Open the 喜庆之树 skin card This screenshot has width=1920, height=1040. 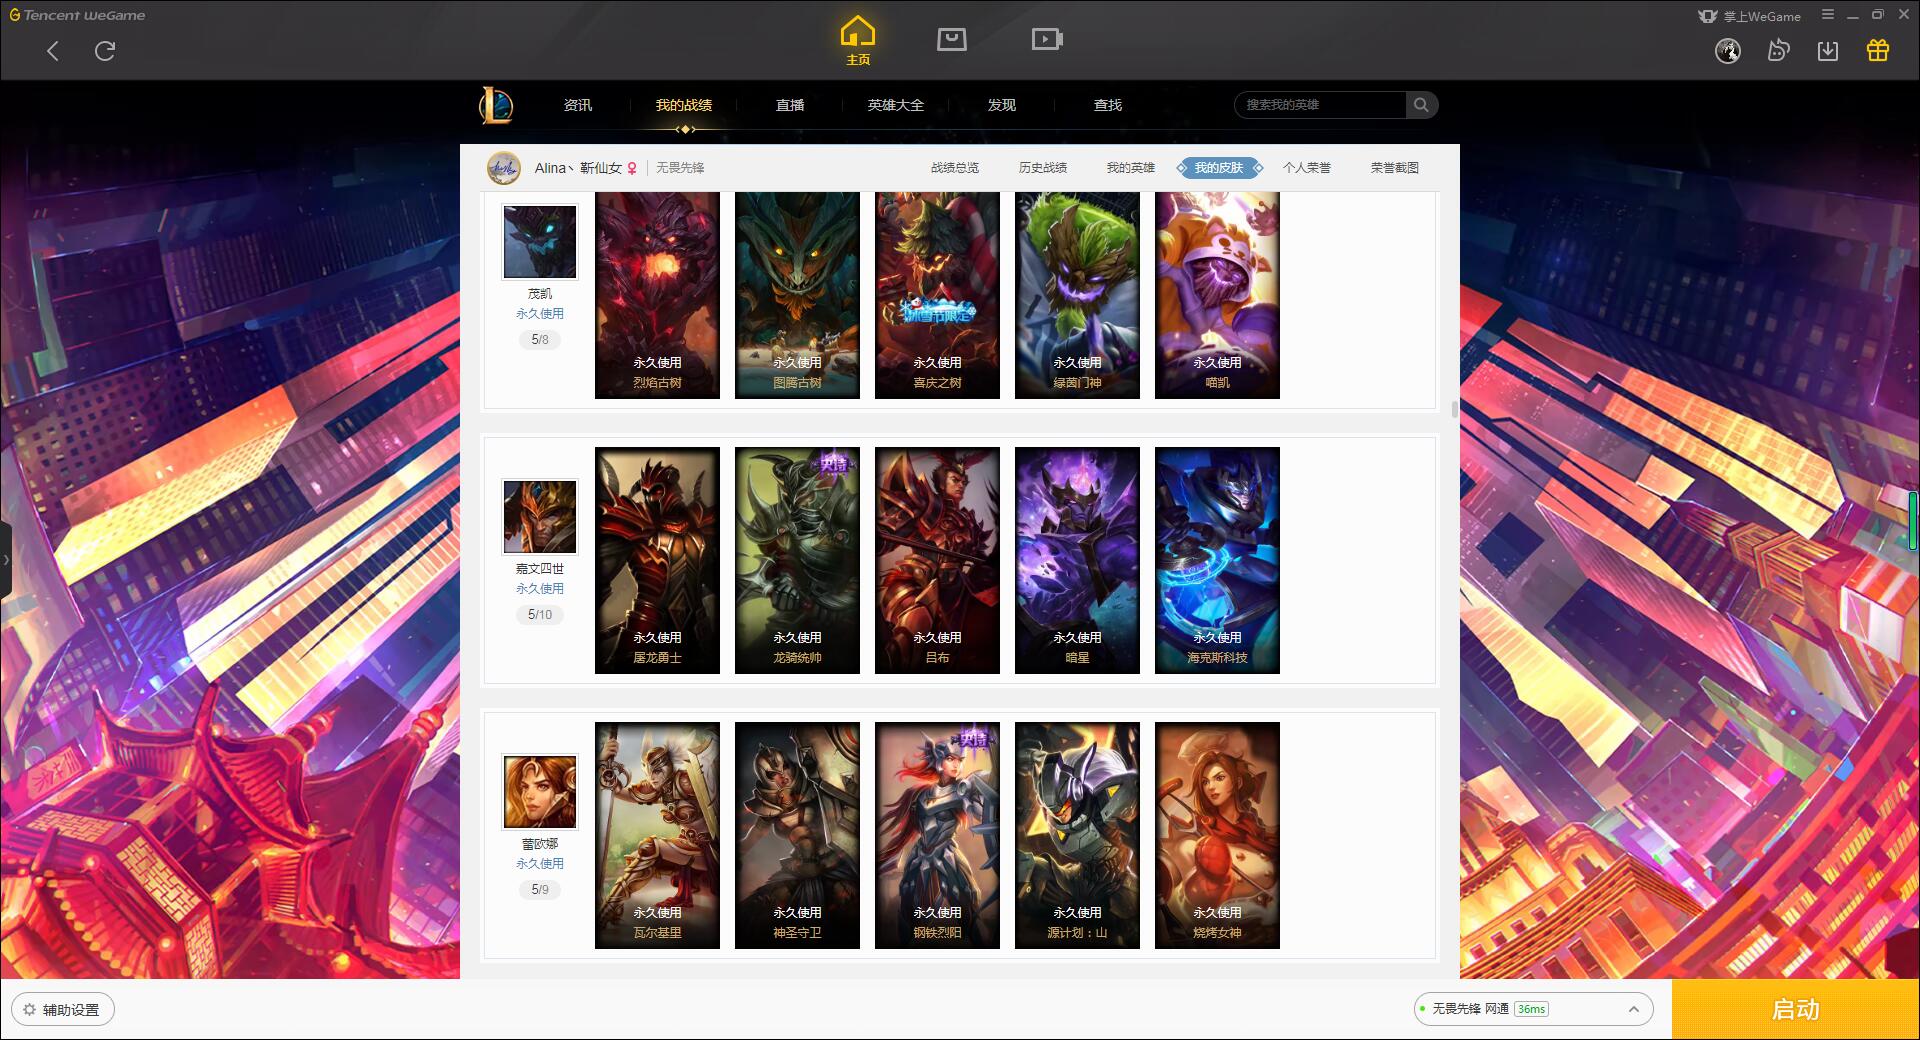pos(937,295)
